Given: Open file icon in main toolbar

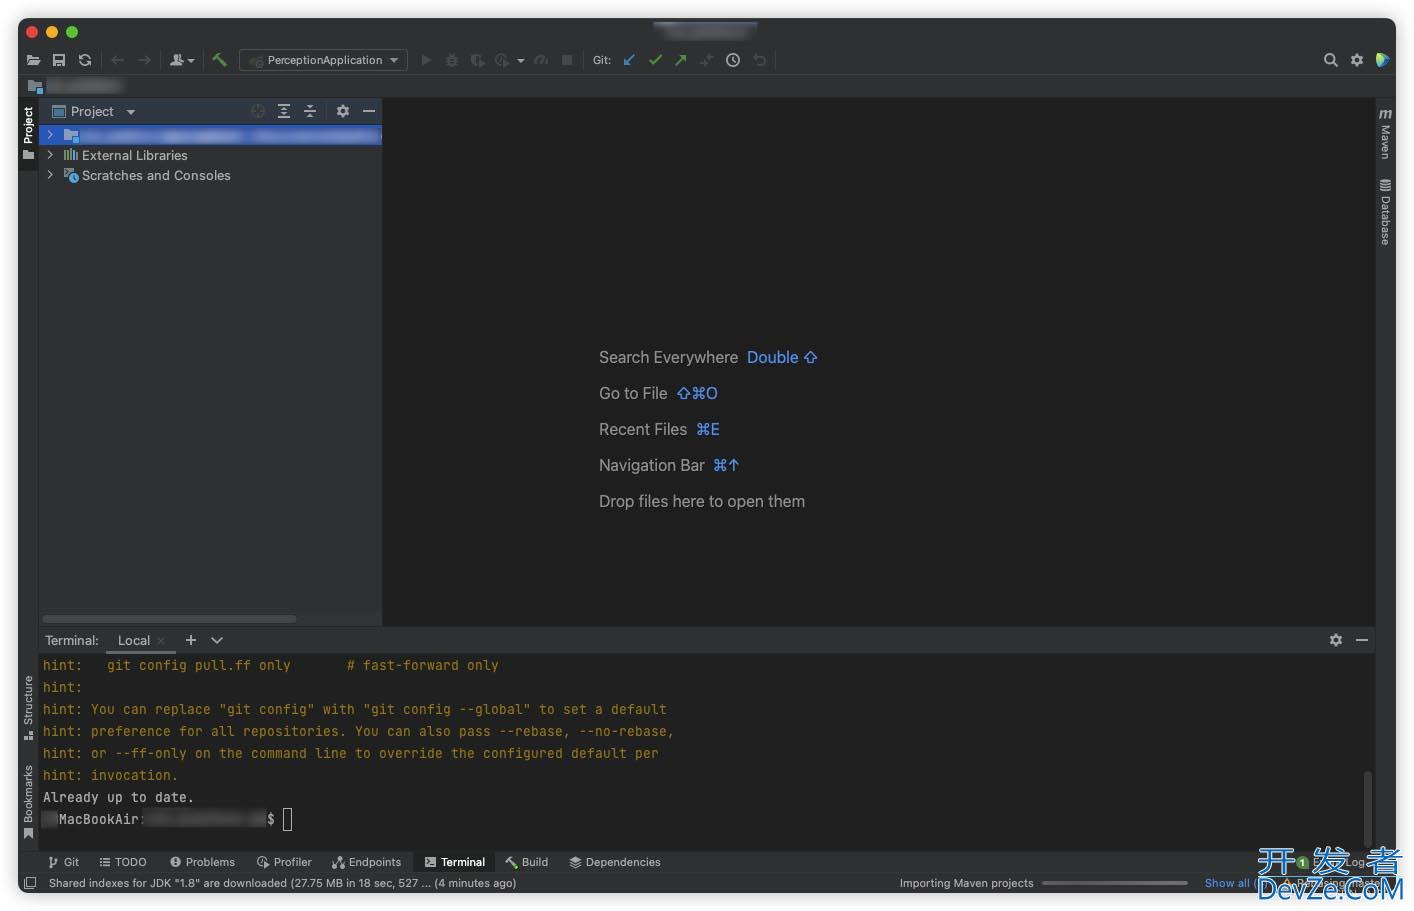Looking at the screenshot, I should (x=33, y=60).
